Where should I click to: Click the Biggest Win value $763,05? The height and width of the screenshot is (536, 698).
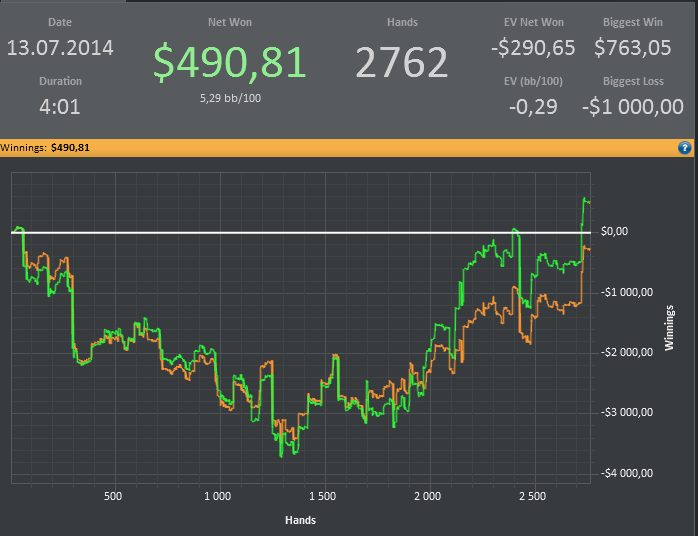(633, 48)
